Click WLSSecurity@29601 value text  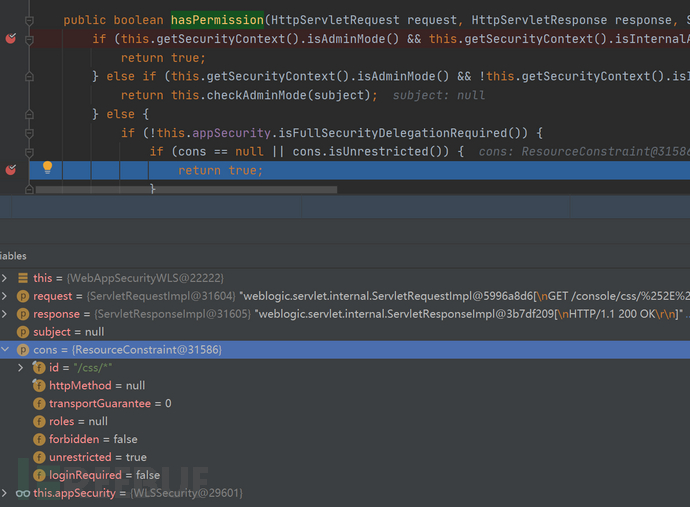(x=186, y=493)
